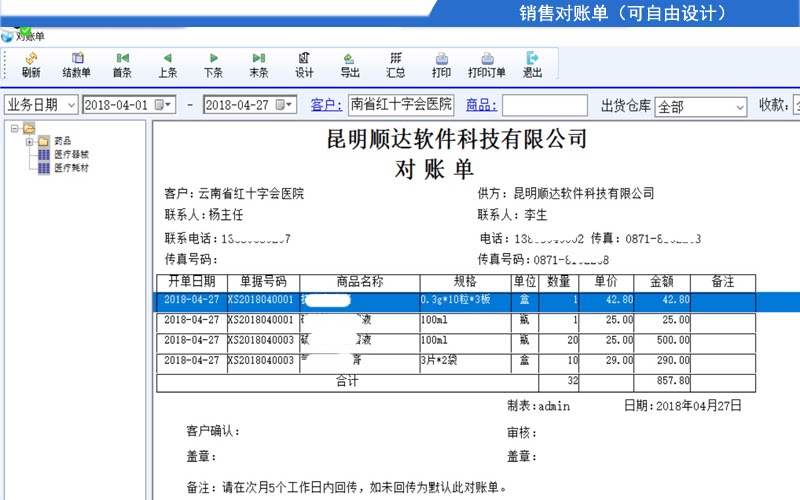The width and height of the screenshot is (800, 500).
Task: Click the 联系人: 杨主任 text
Action: pos(204,215)
